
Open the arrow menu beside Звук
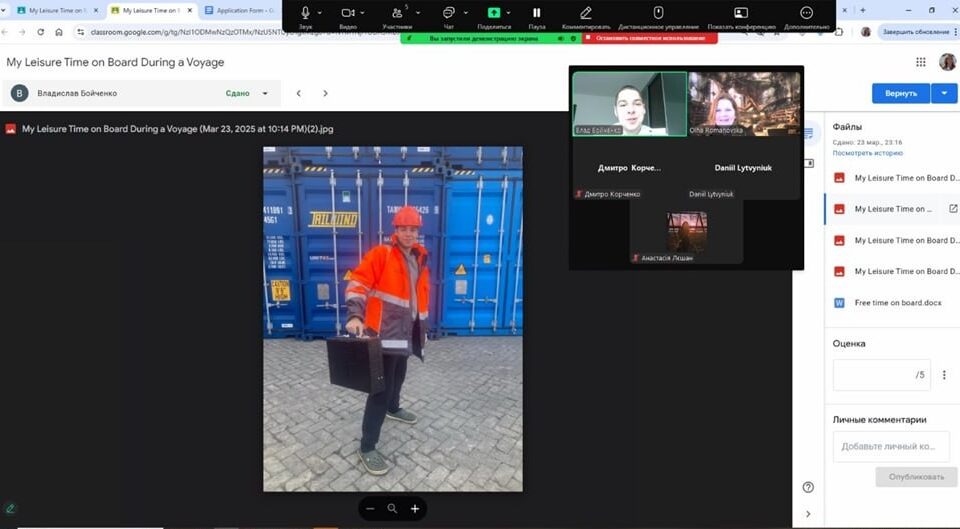pyautogui.click(x=320, y=13)
